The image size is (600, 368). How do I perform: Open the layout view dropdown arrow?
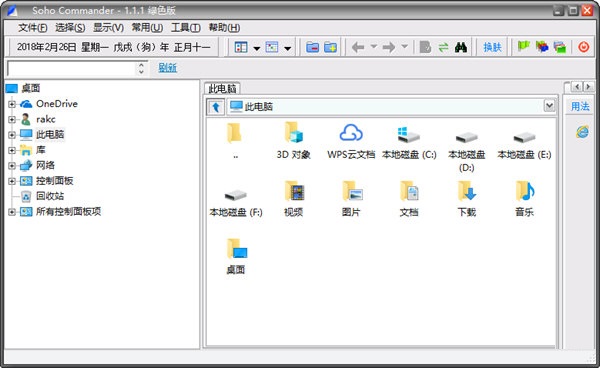point(257,48)
